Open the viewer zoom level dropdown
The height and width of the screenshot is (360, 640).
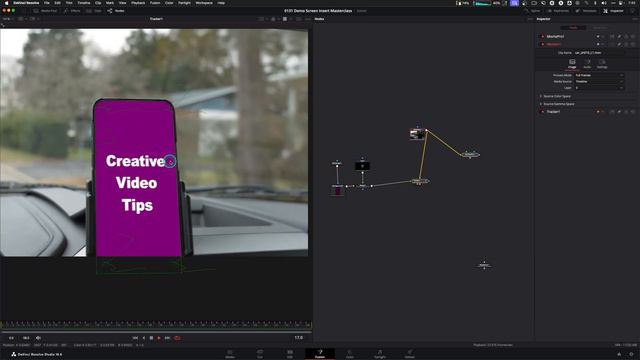[x=8, y=19]
